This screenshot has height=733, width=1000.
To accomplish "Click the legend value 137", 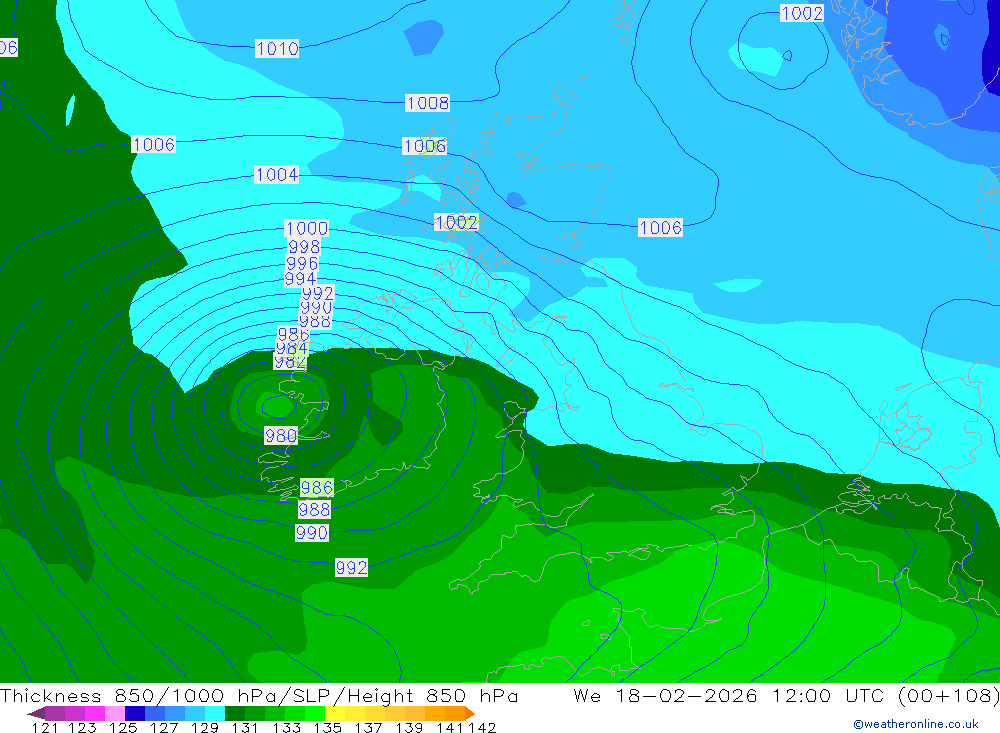I will (x=368, y=728).
